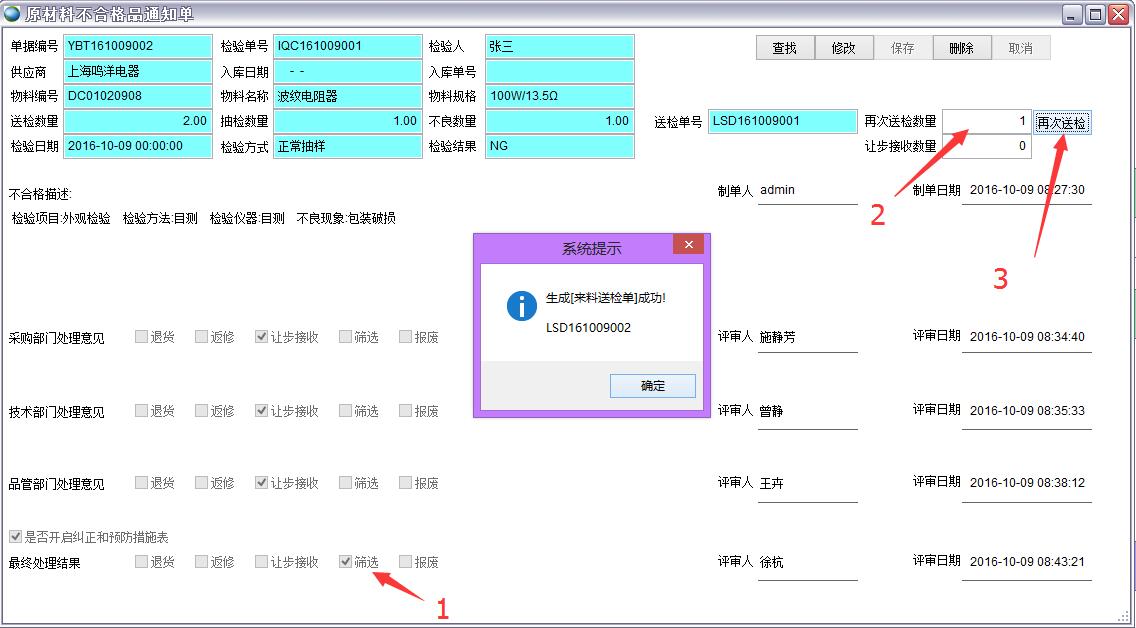This screenshot has width=1136, height=628.
Task: Toggle the 筛选 checkbox in 最终处理结果 row
Action: click(345, 562)
